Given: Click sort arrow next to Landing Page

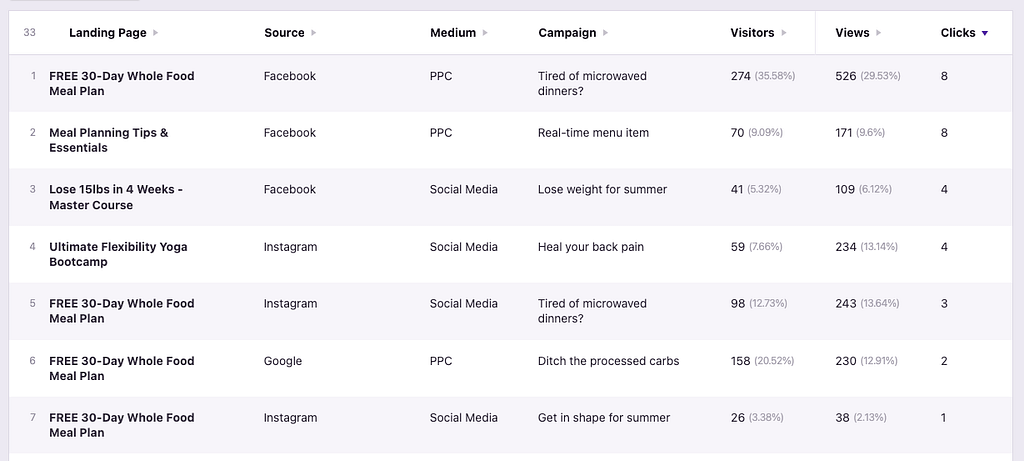Looking at the screenshot, I should coord(156,33).
